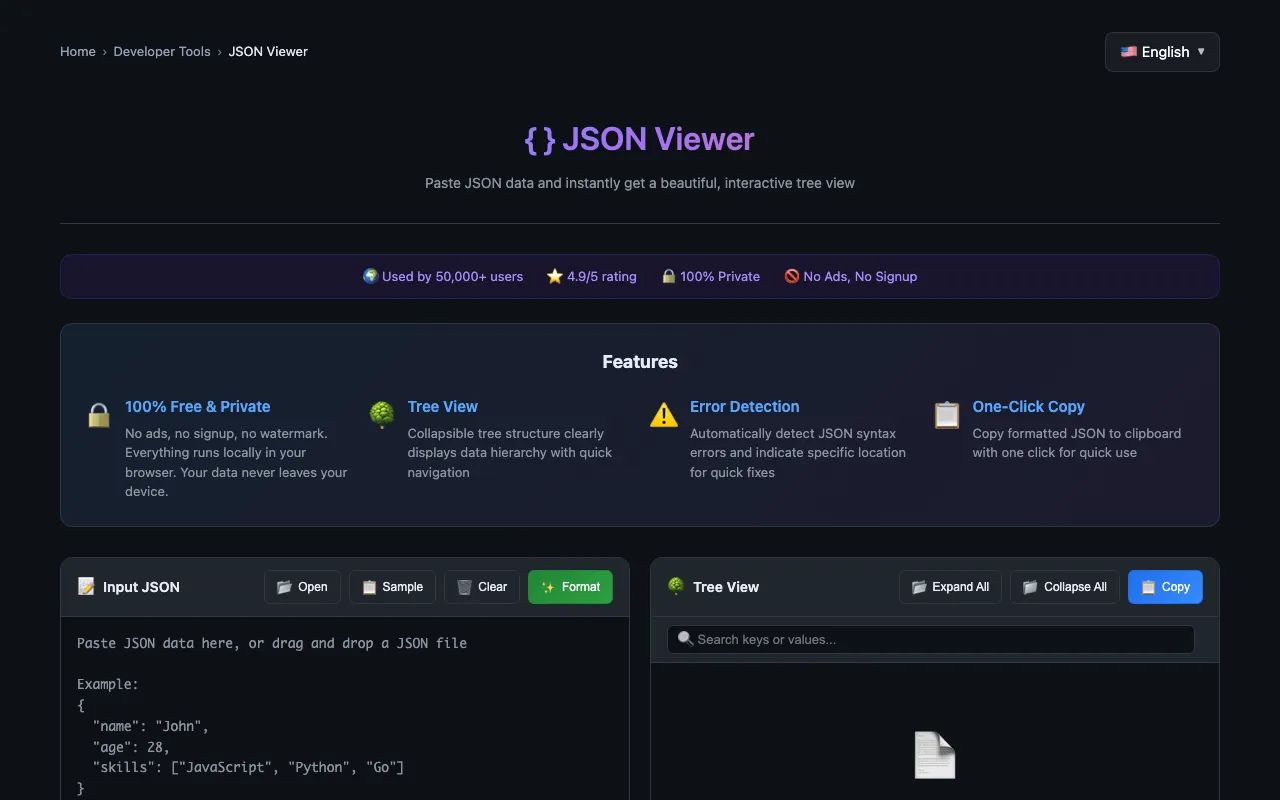Image resolution: width=1280 pixels, height=800 pixels.
Task: Click the 4.9/5 rating text
Action: (602, 276)
